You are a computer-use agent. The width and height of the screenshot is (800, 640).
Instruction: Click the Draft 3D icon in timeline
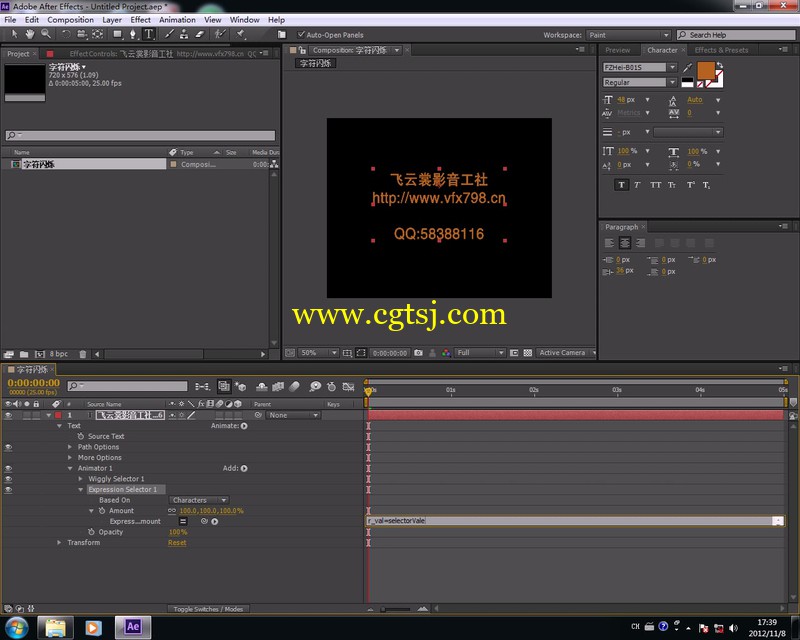[241, 386]
